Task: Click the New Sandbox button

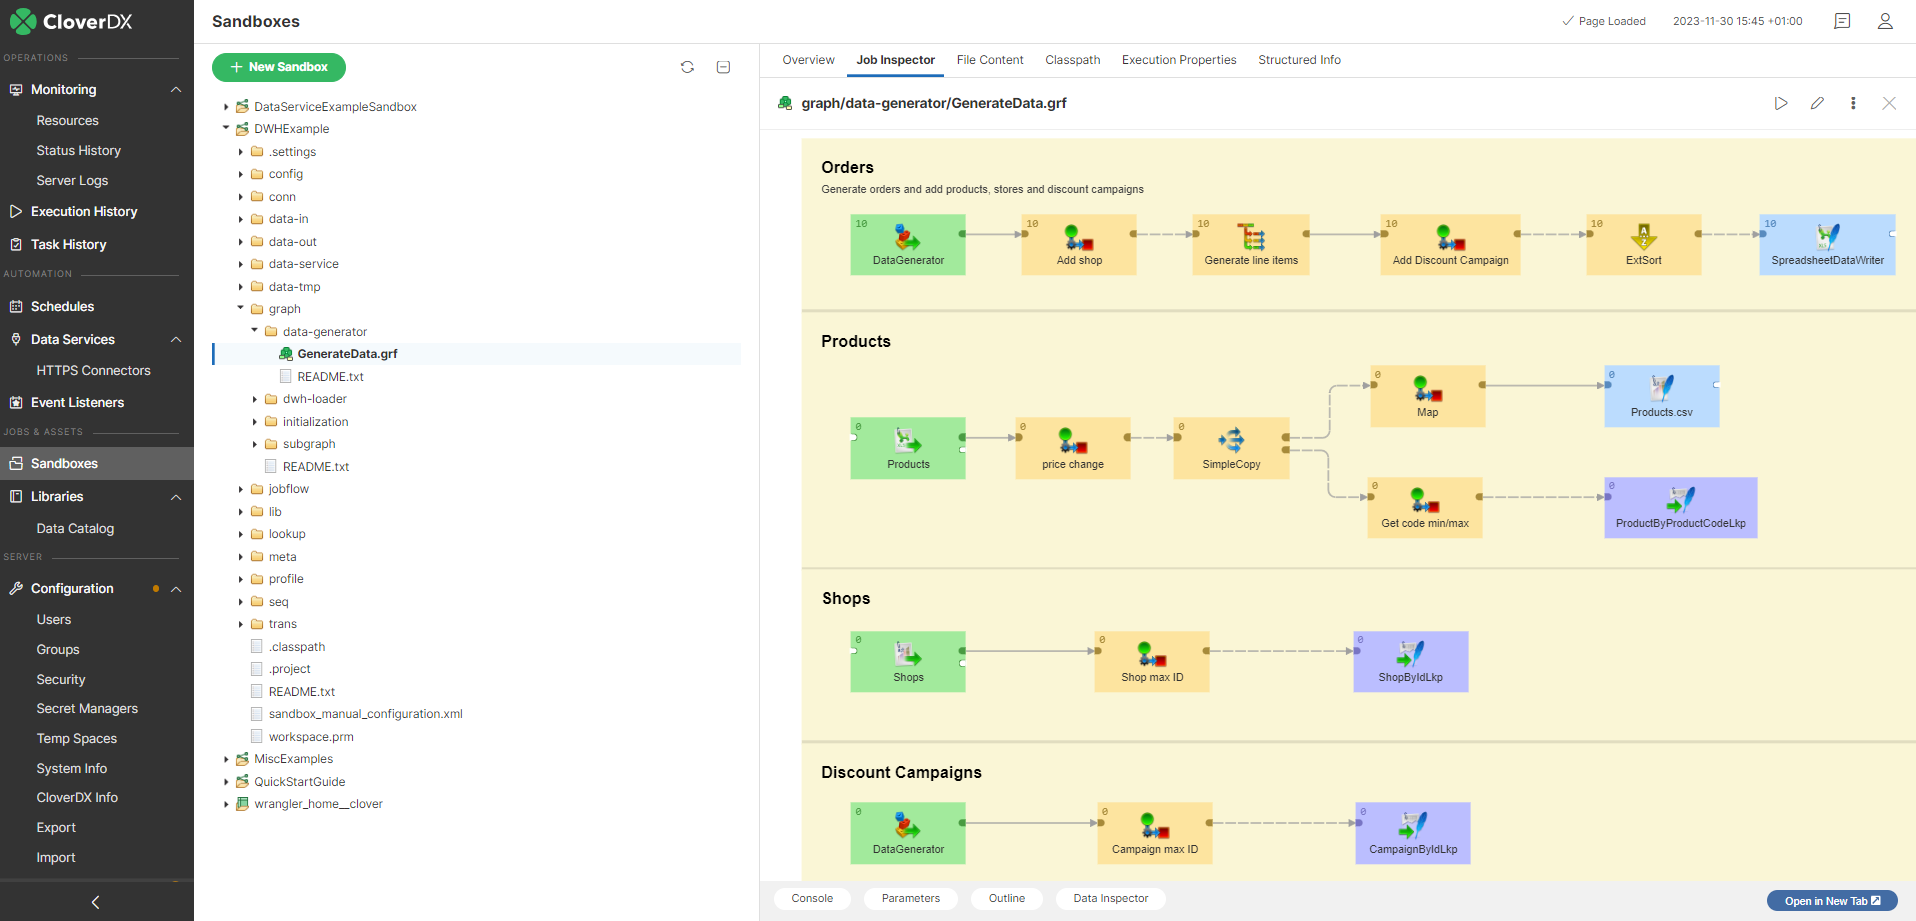Action: click(279, 67)
